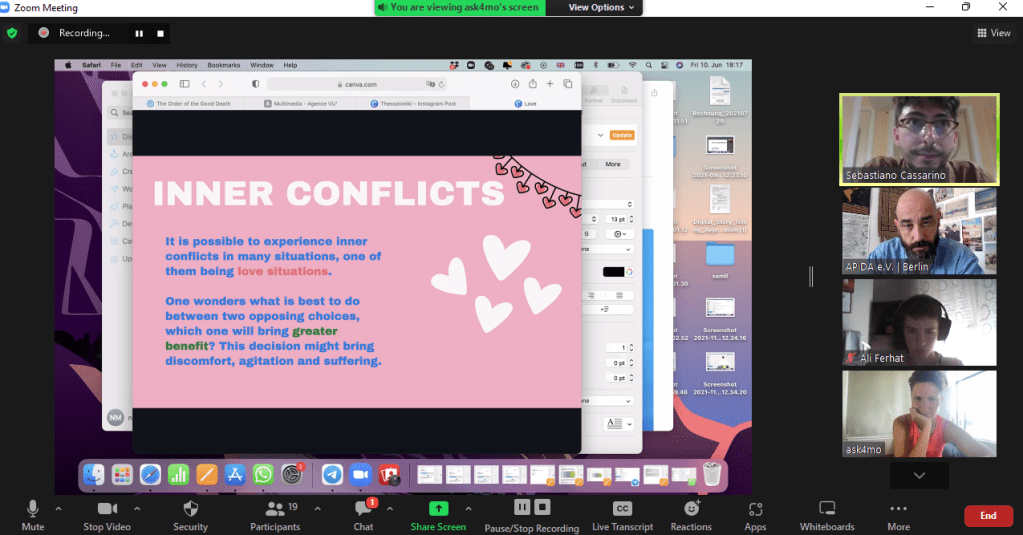Select Sebastiano Cassarino's video thumbnail
1023x535 pixels.
(x=919, y=139)
